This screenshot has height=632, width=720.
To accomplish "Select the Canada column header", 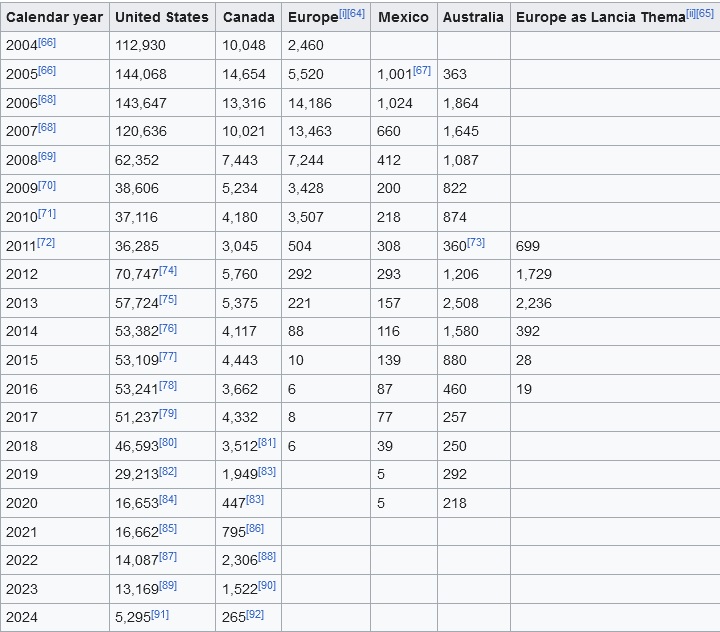I will 248,17.
